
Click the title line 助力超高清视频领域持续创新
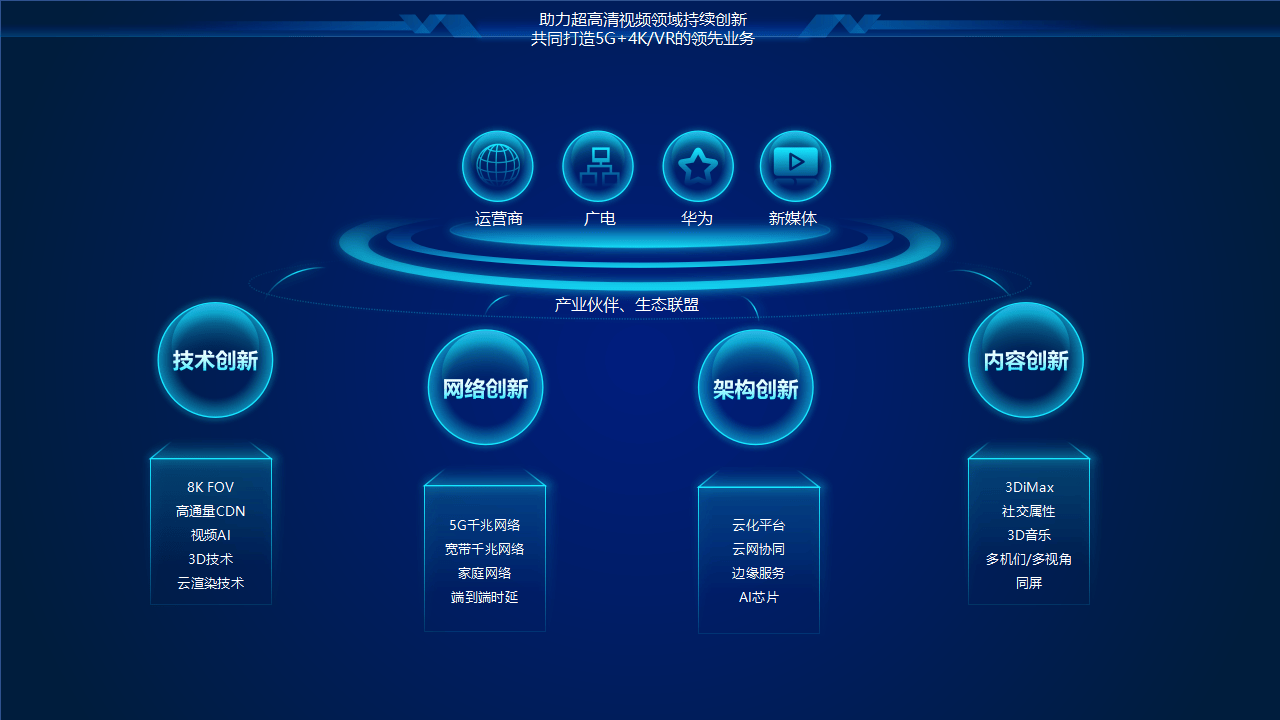(x=643, y=19)
